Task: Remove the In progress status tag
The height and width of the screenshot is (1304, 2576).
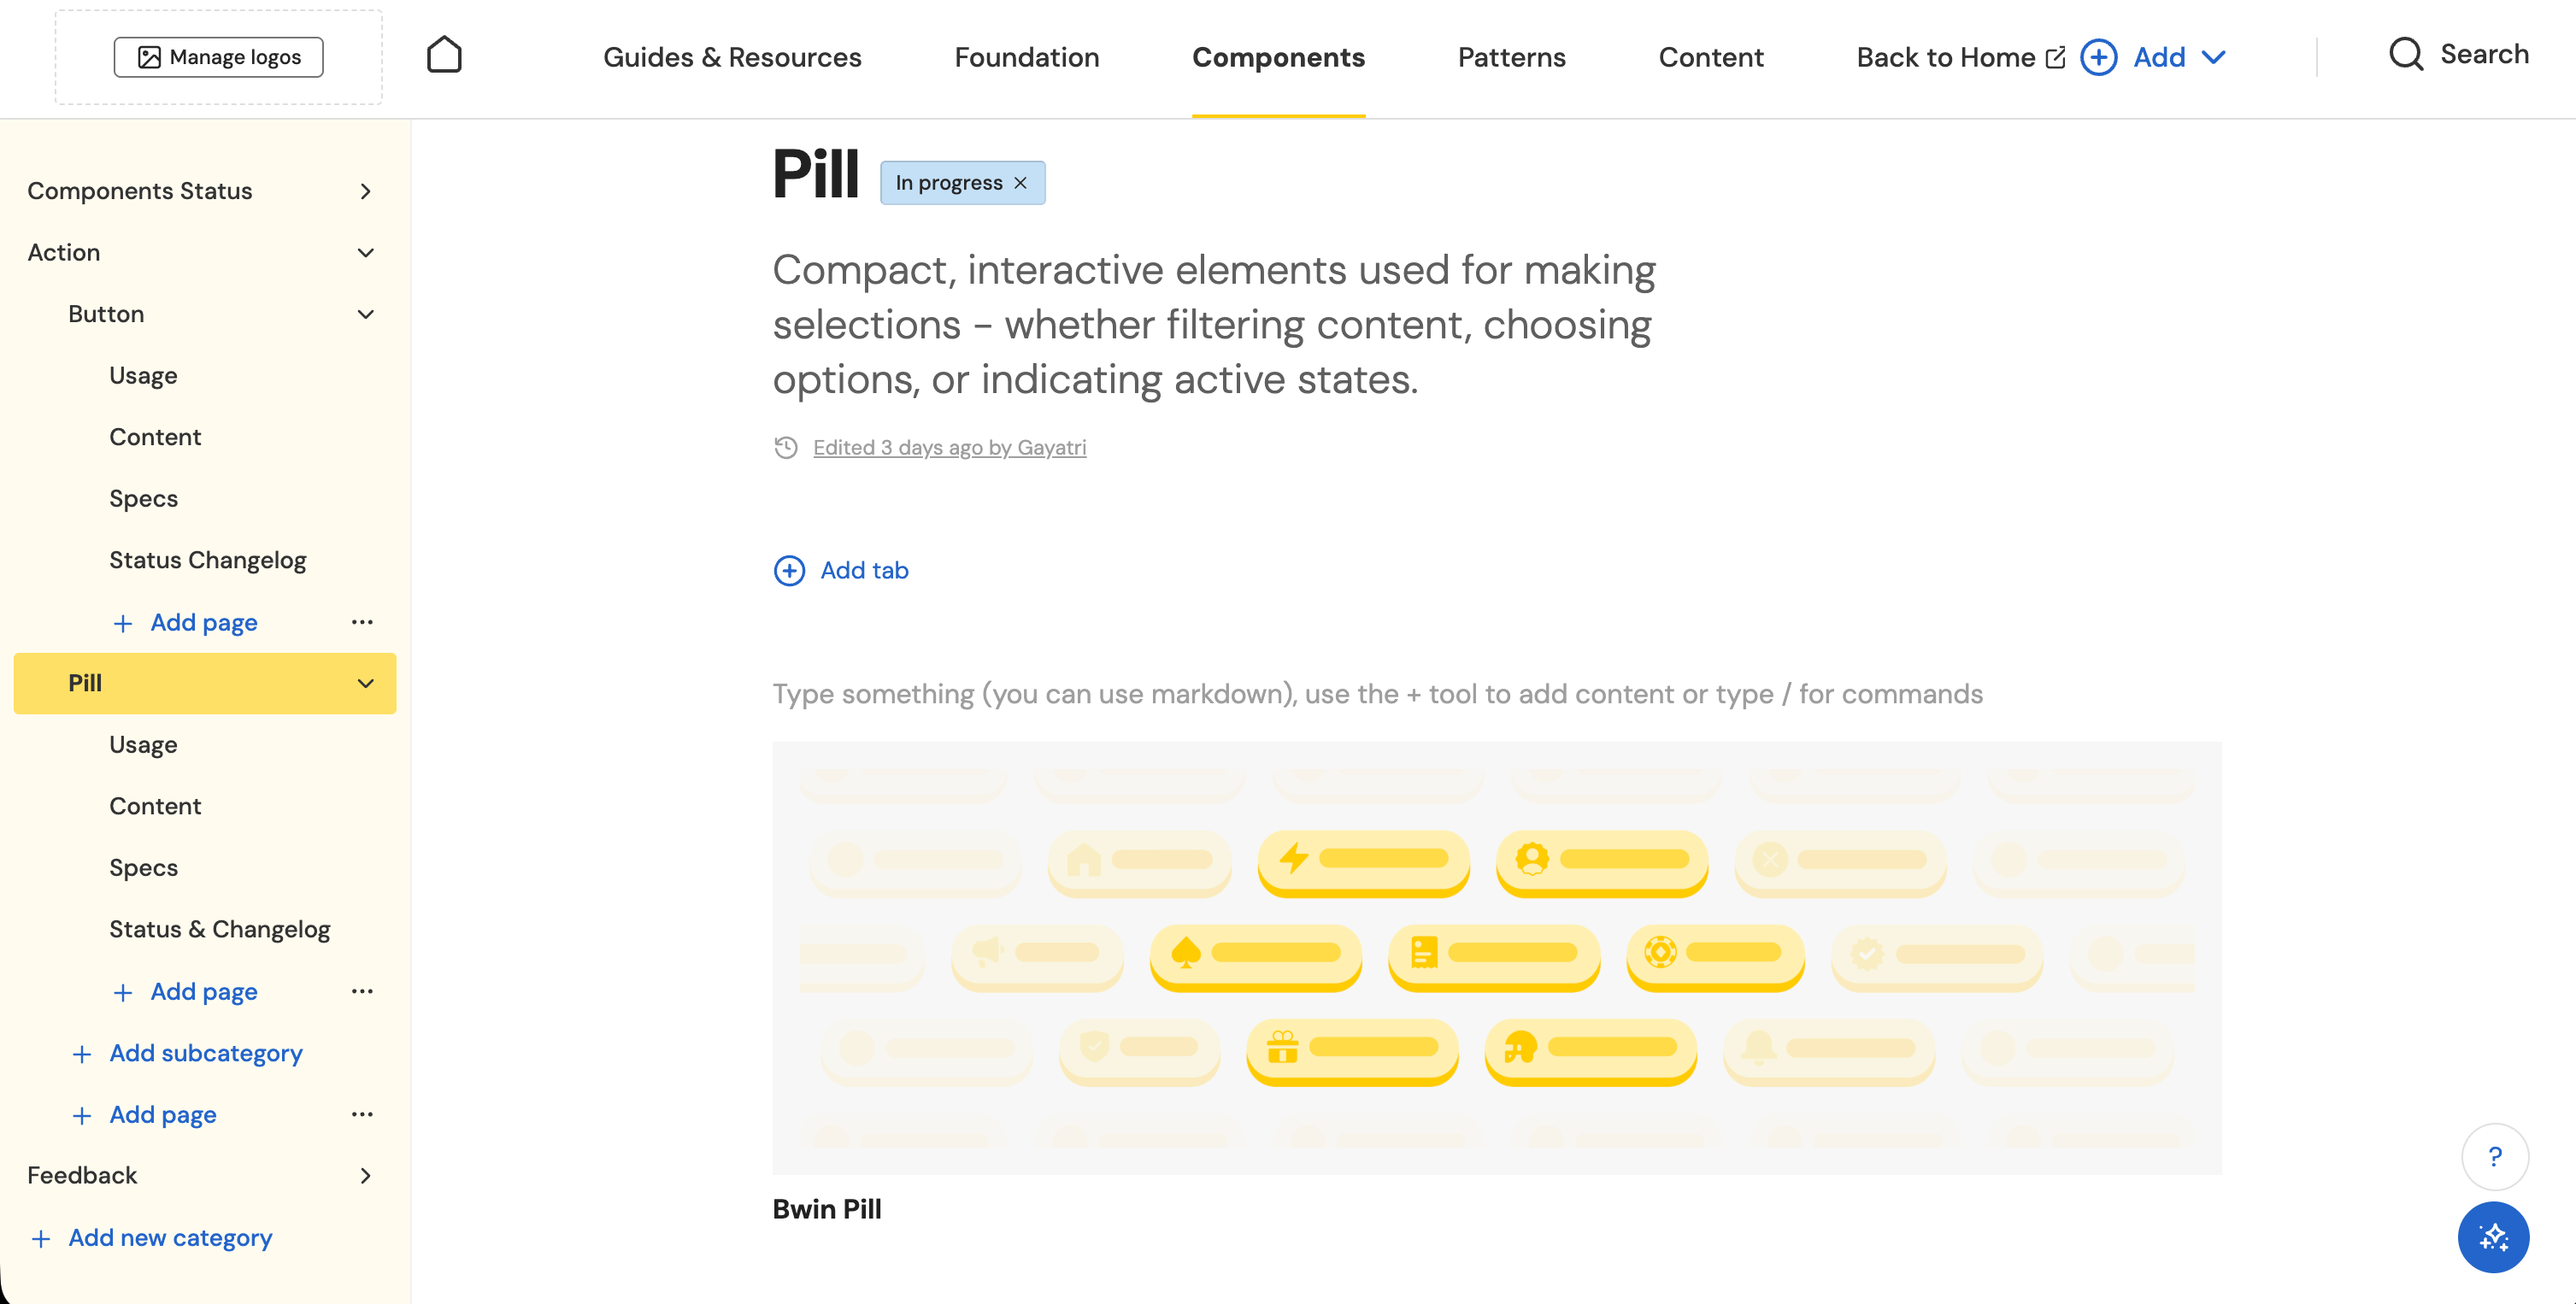Action: pos(1020,183)
